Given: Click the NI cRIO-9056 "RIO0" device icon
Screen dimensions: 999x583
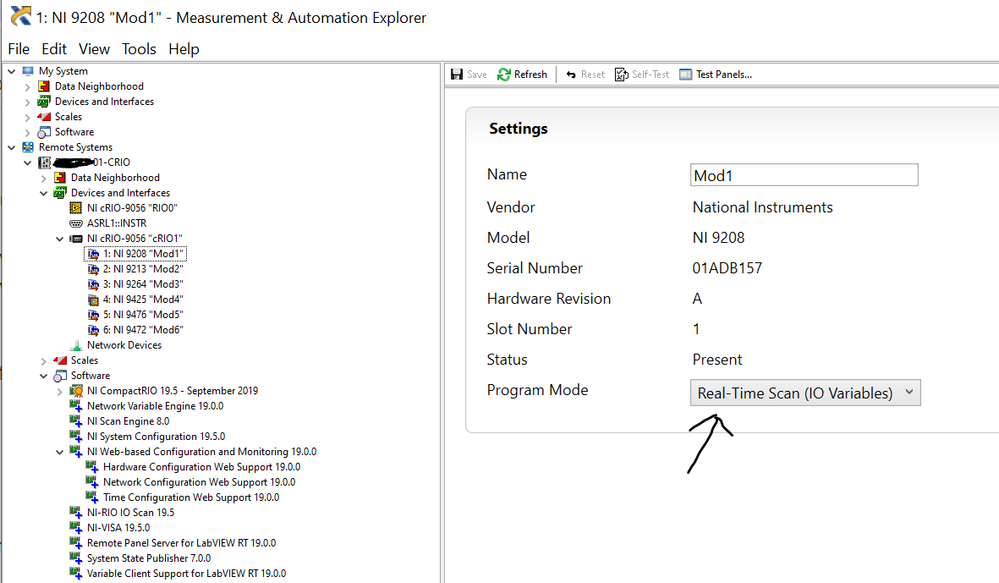Looking at the screenshot, I should tap(76, 208).
